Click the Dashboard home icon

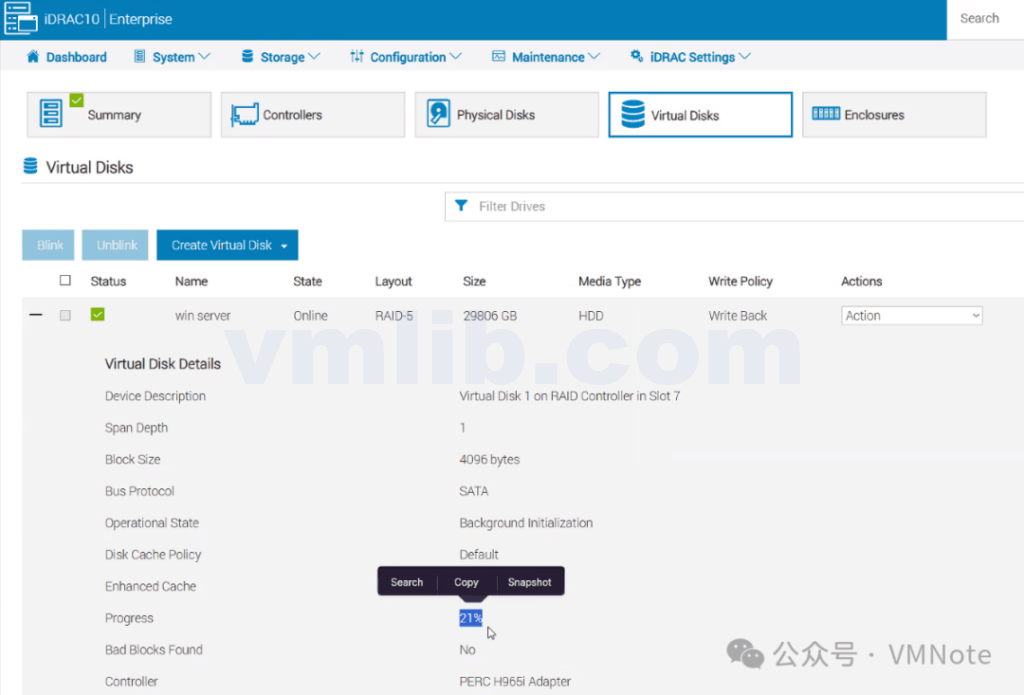pos(33,57)
